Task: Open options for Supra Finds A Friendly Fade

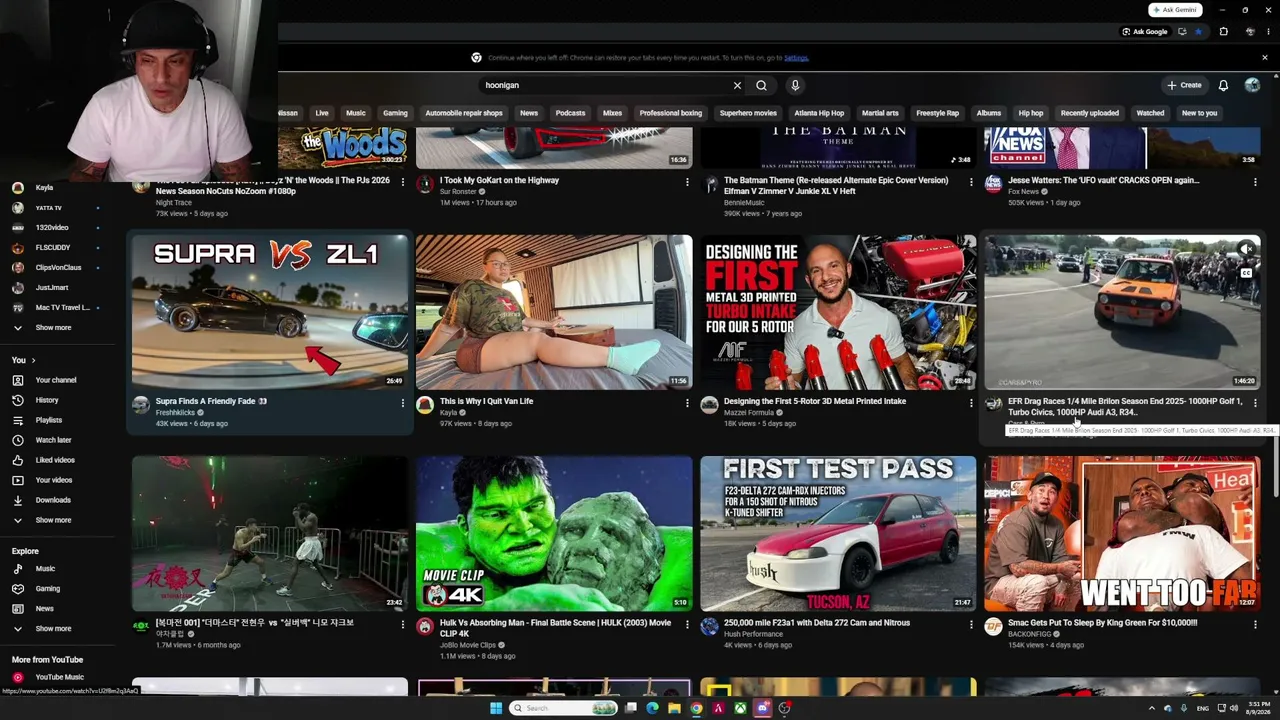Action: click(x=403, y=403)
